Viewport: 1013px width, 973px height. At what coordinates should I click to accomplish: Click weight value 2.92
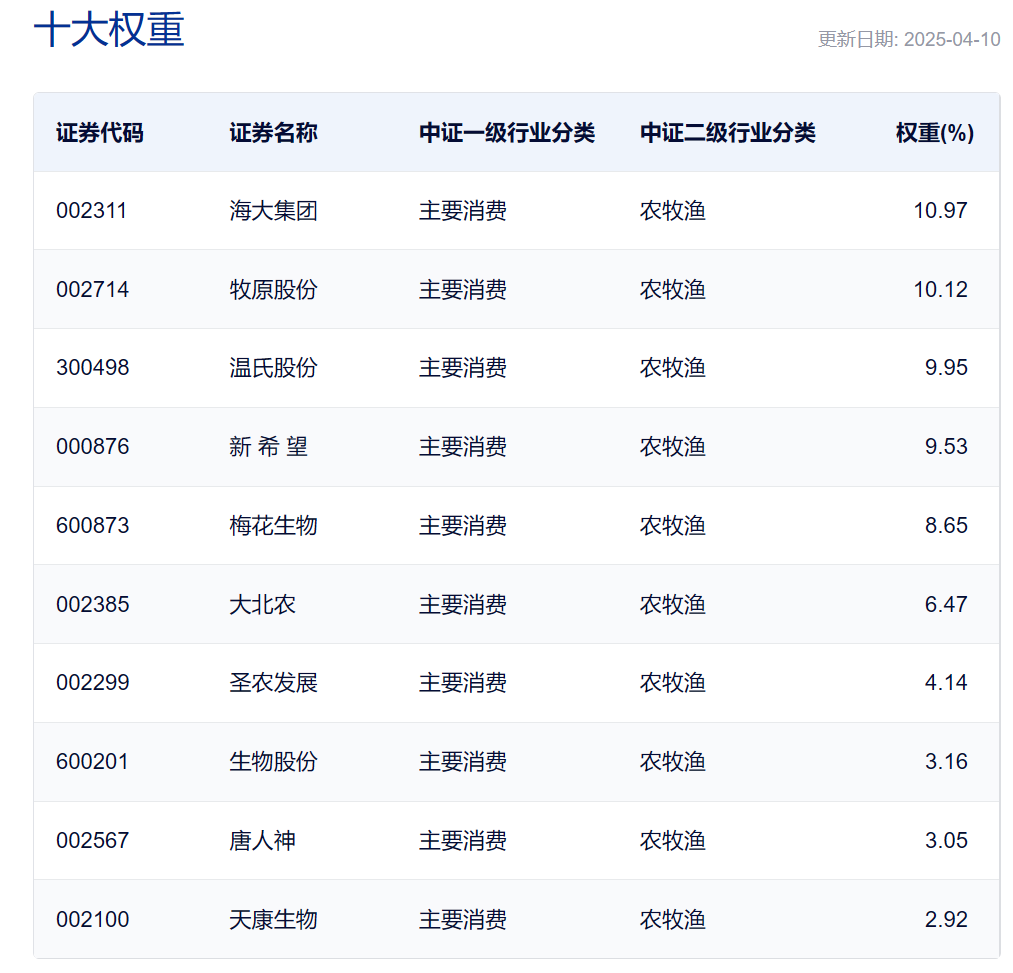click(x=946, y=919)
